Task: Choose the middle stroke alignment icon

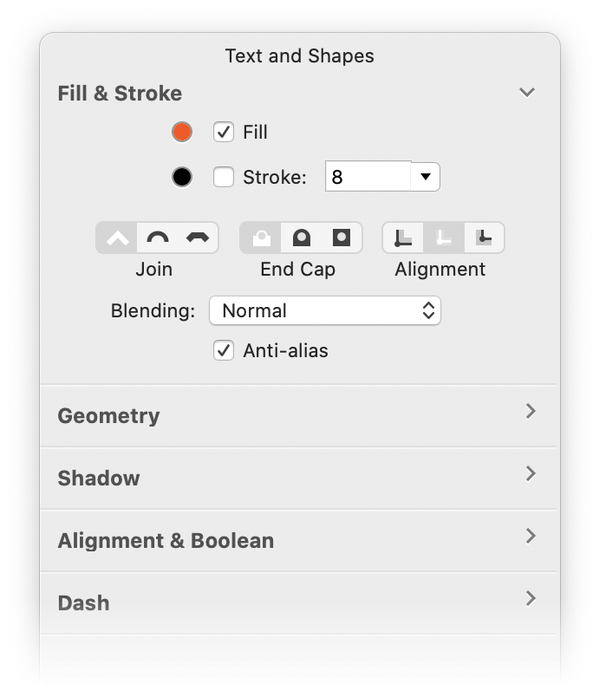Action: tap(443, 238)
